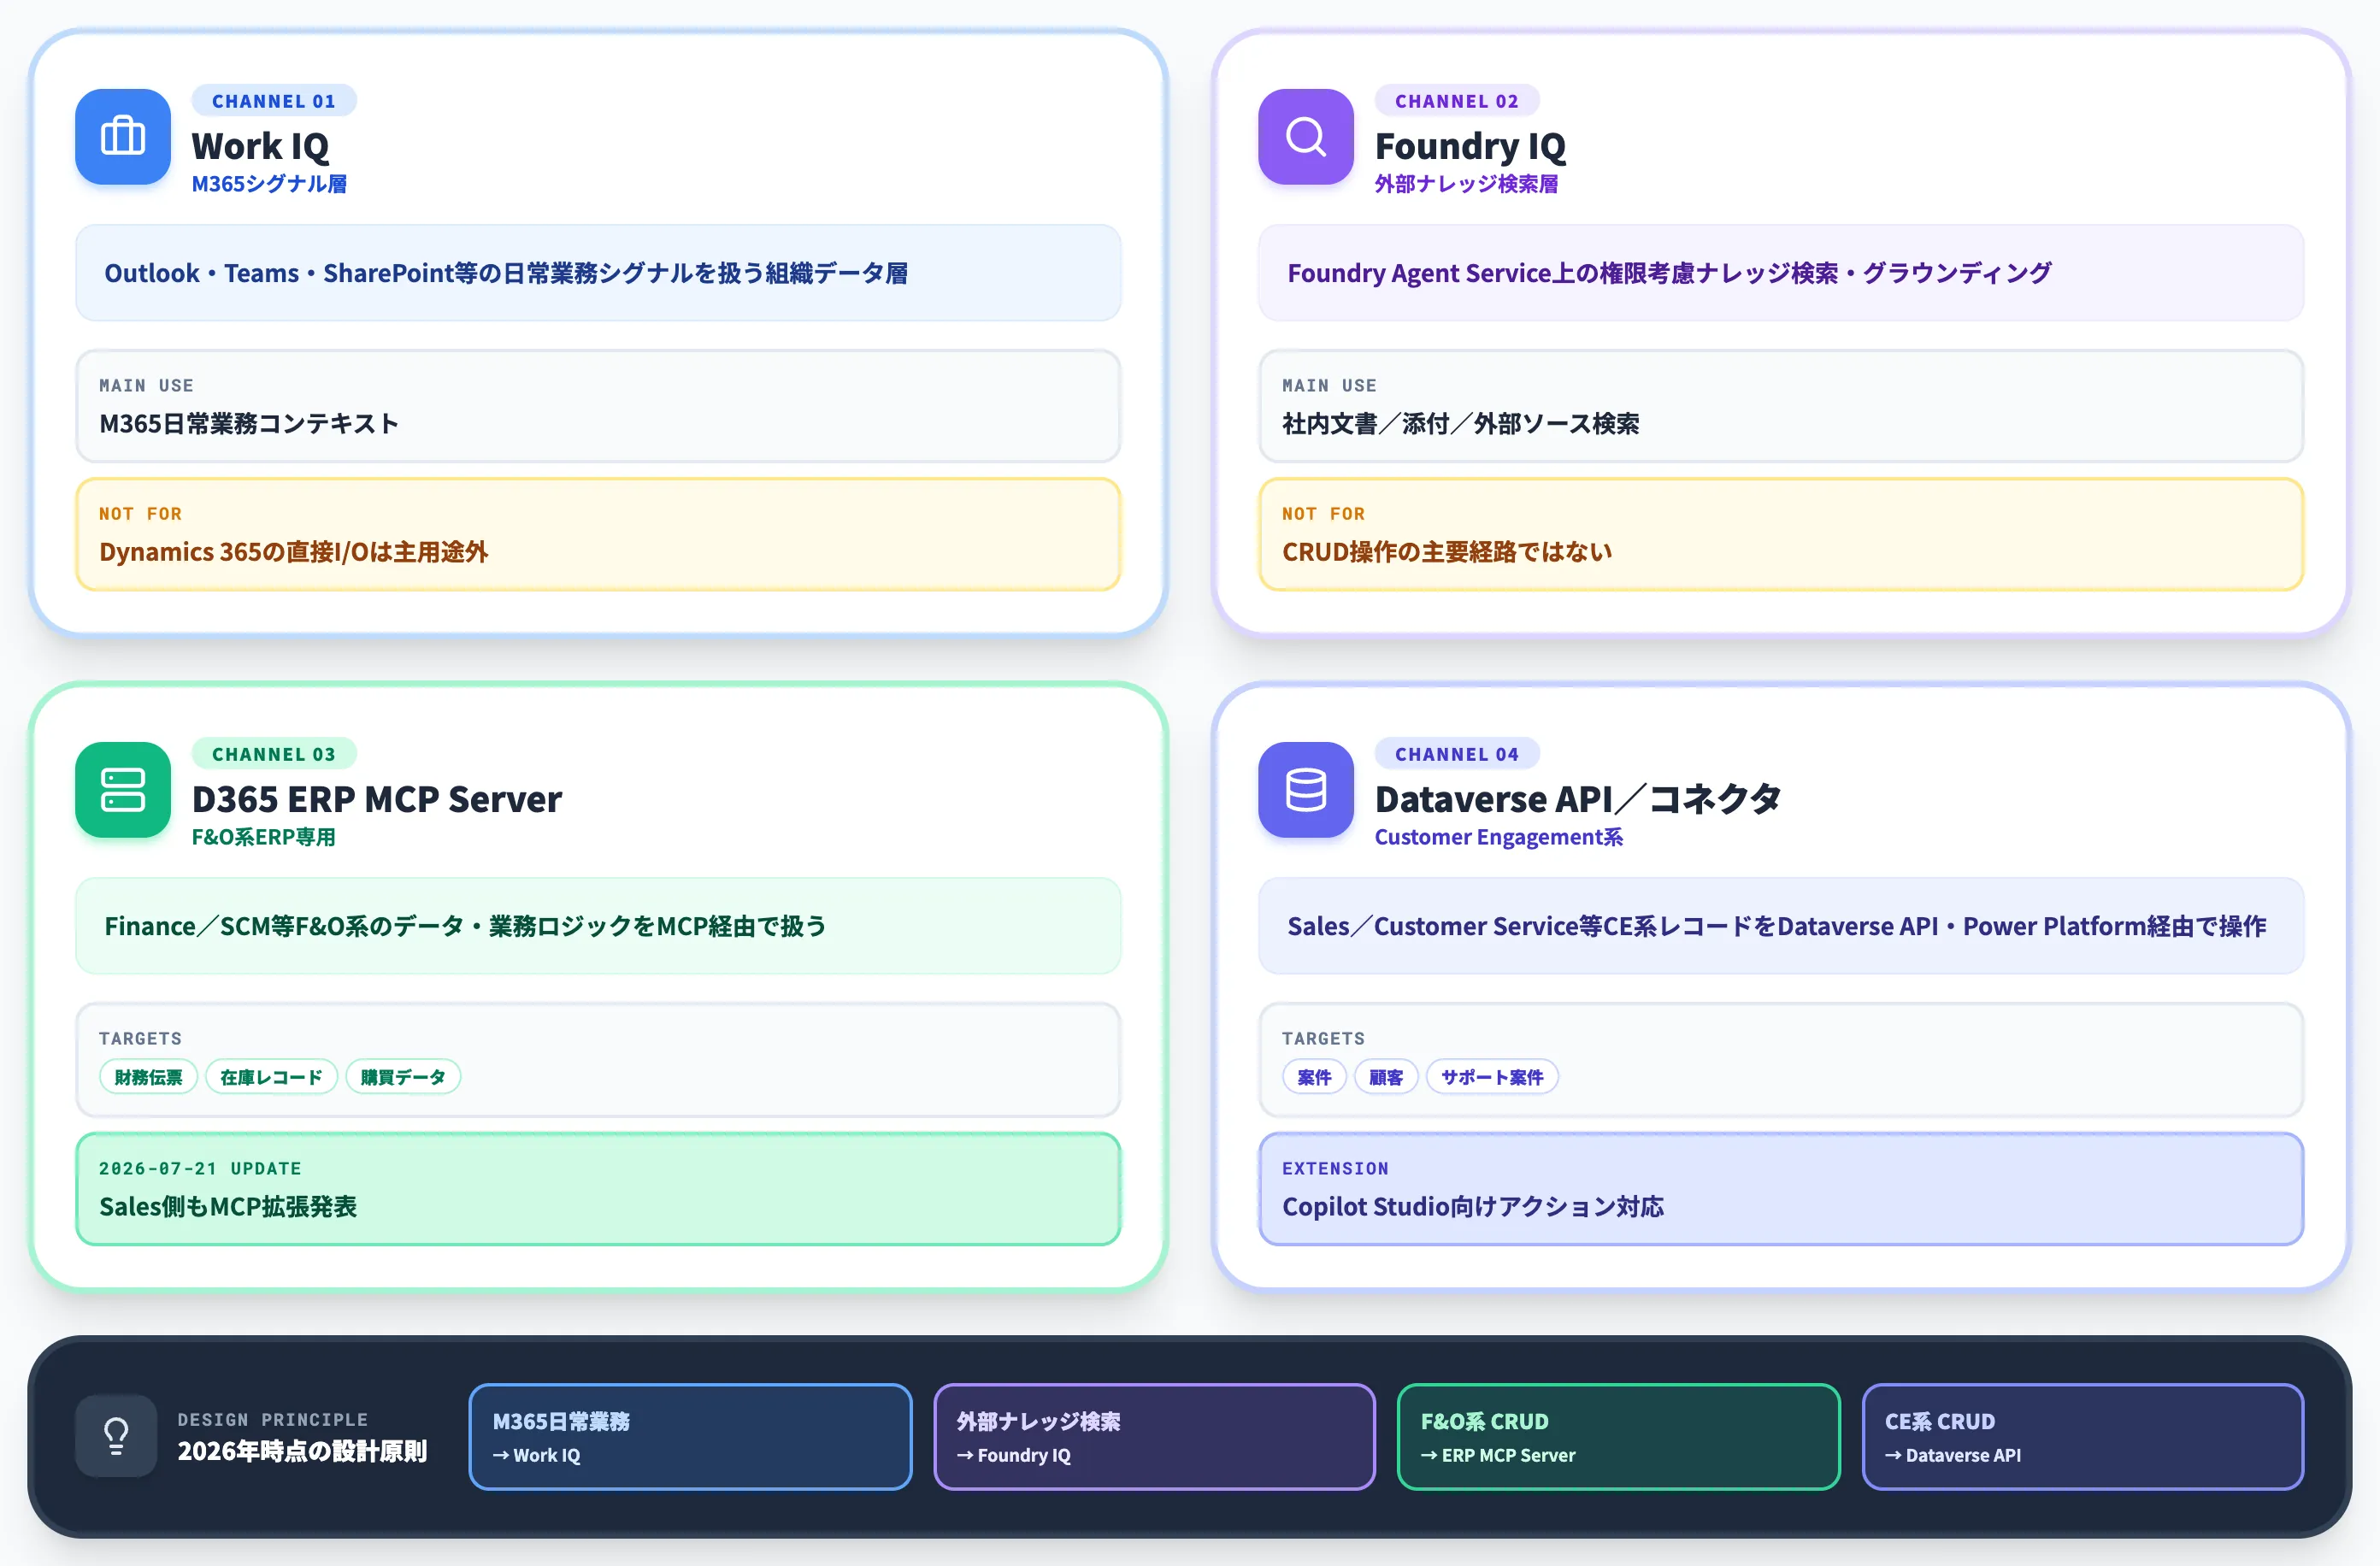2380x1566 pixels.
Task: Click the Foundry Agent Service description box
Action: 1781,273
